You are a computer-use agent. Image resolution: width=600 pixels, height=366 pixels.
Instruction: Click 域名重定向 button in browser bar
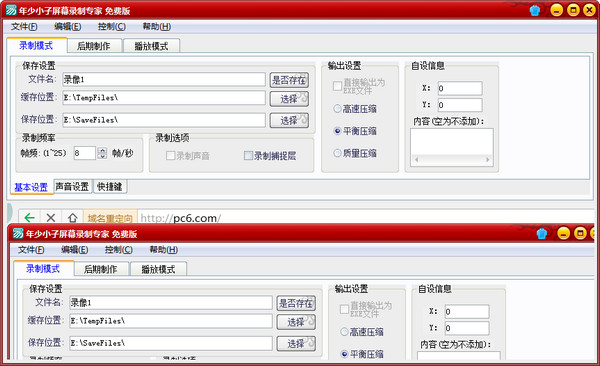click(x=110, y=218)
